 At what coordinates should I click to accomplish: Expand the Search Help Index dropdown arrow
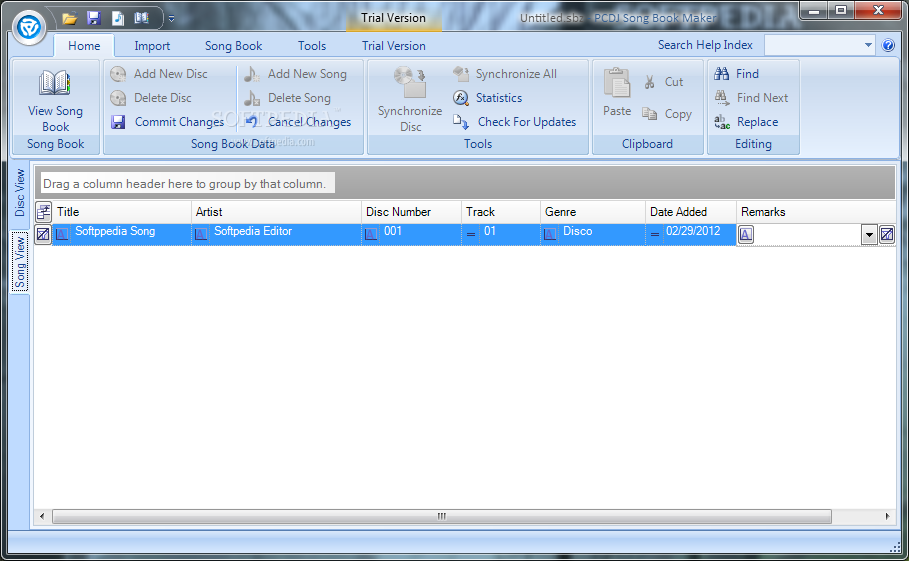point(868,45)
